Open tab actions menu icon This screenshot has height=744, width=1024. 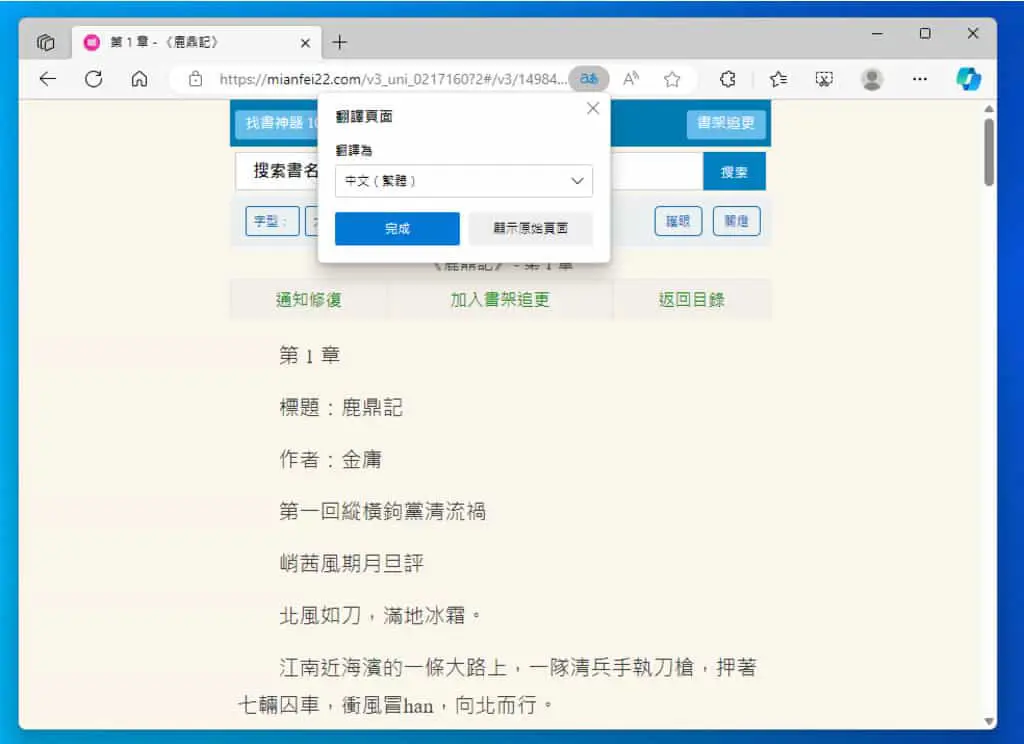pyautogui.click(x=46, y=42)
